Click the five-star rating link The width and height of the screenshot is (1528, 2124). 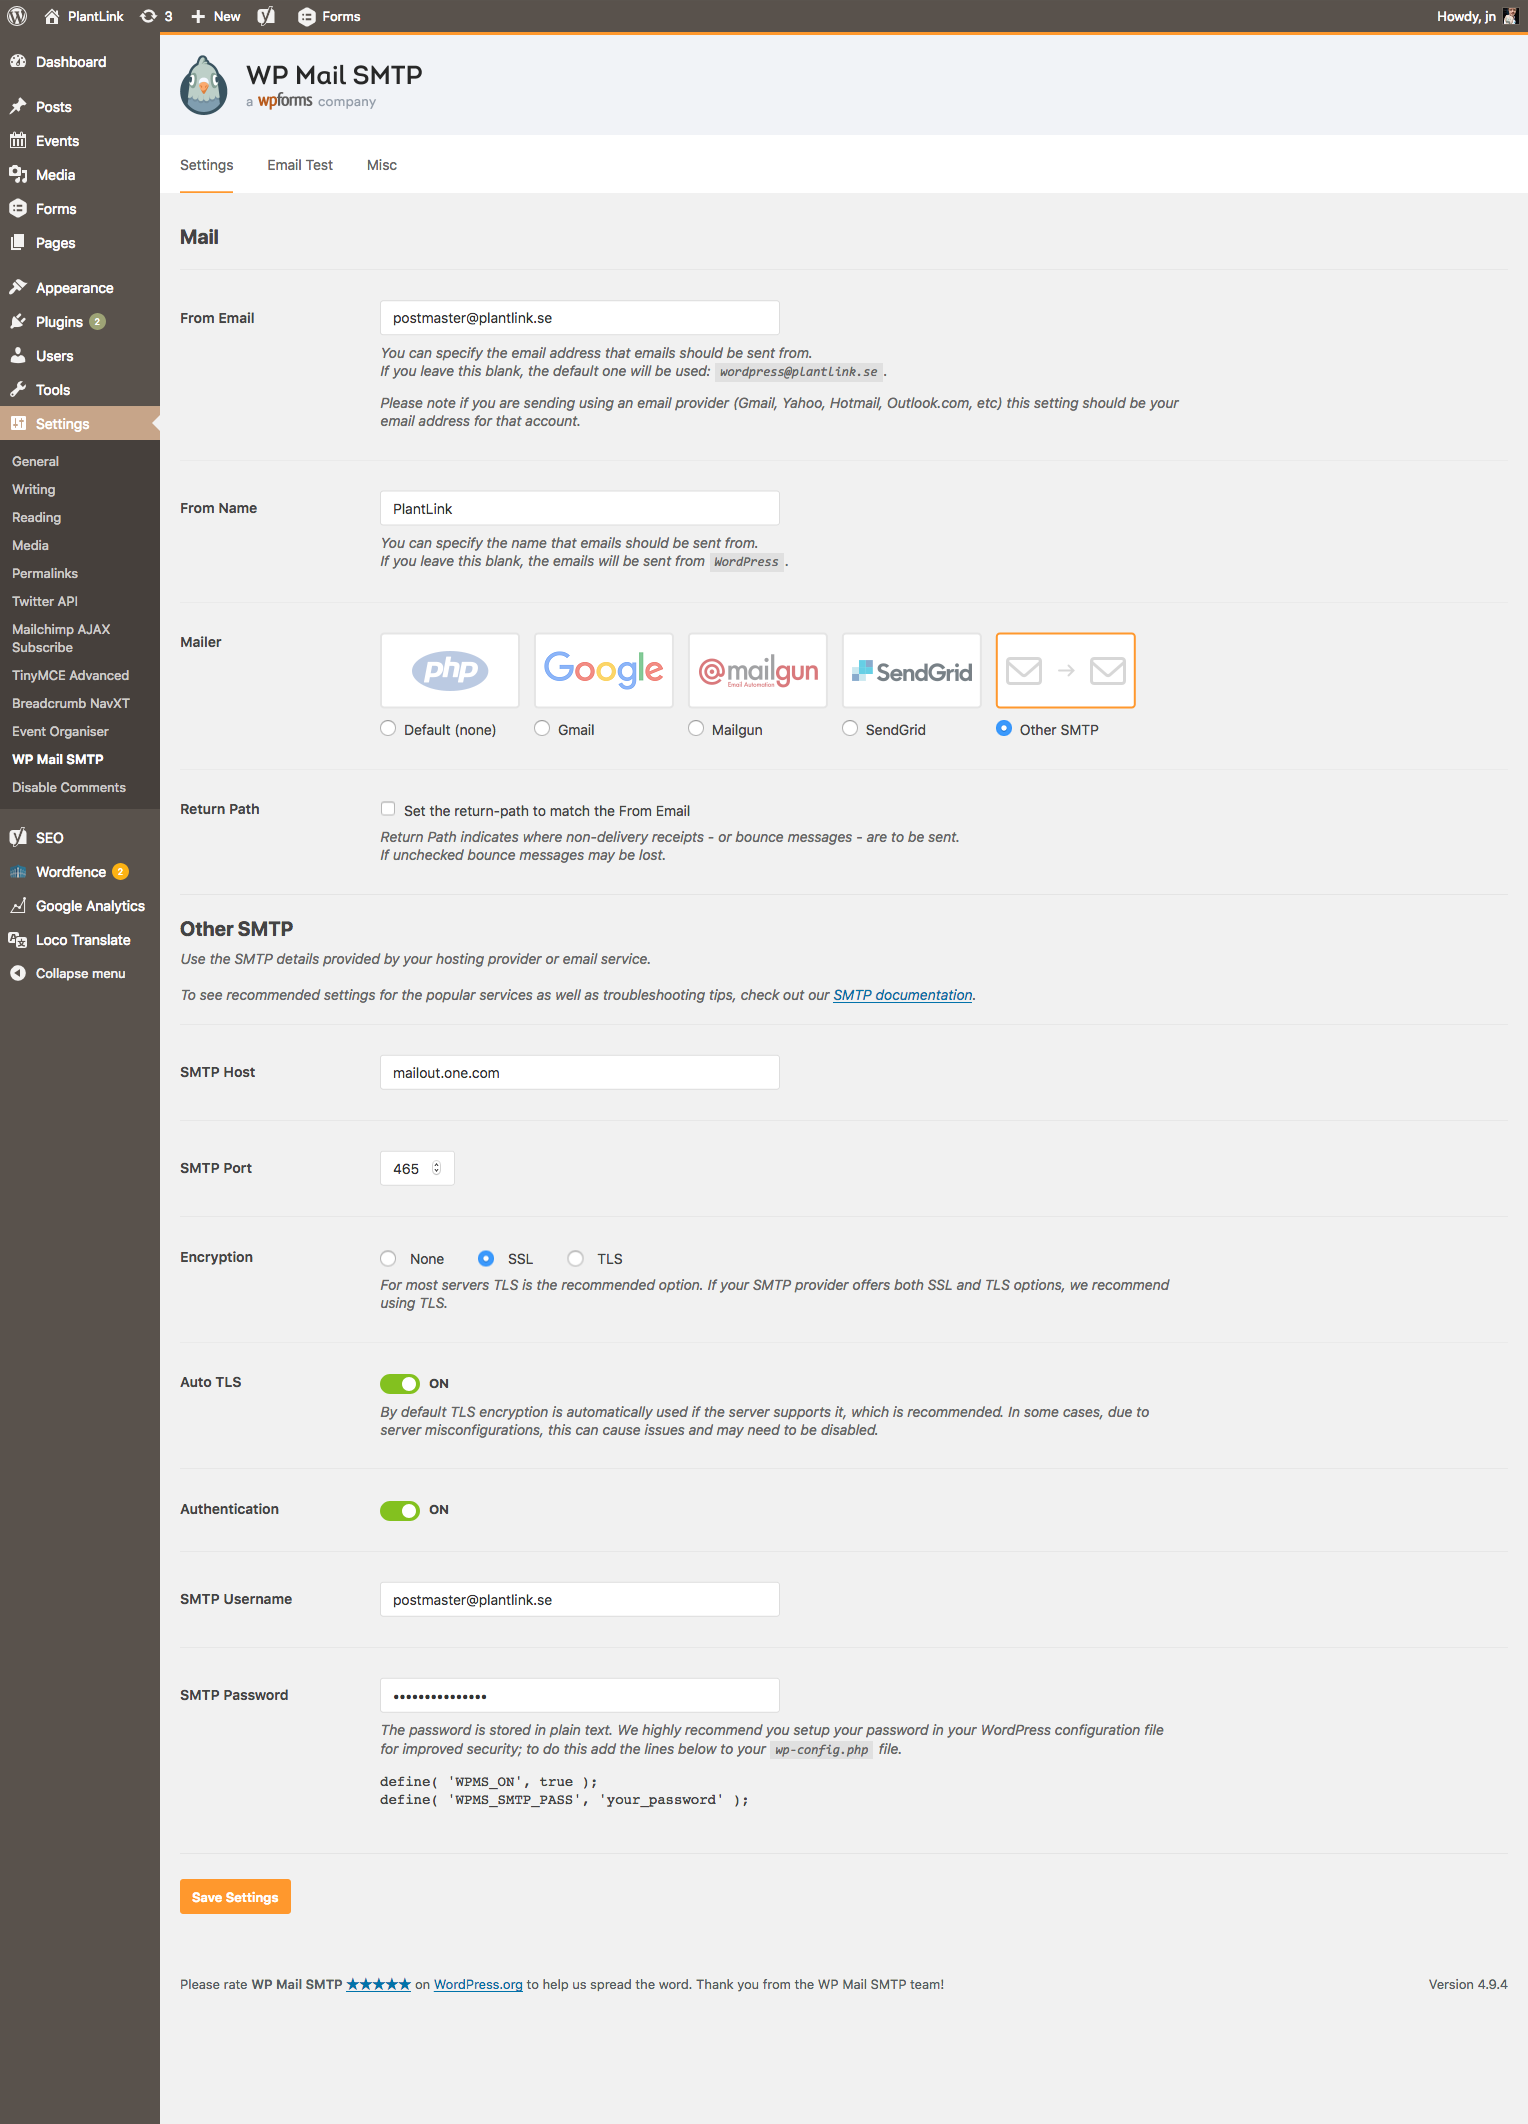click(x=378, y=1984)
